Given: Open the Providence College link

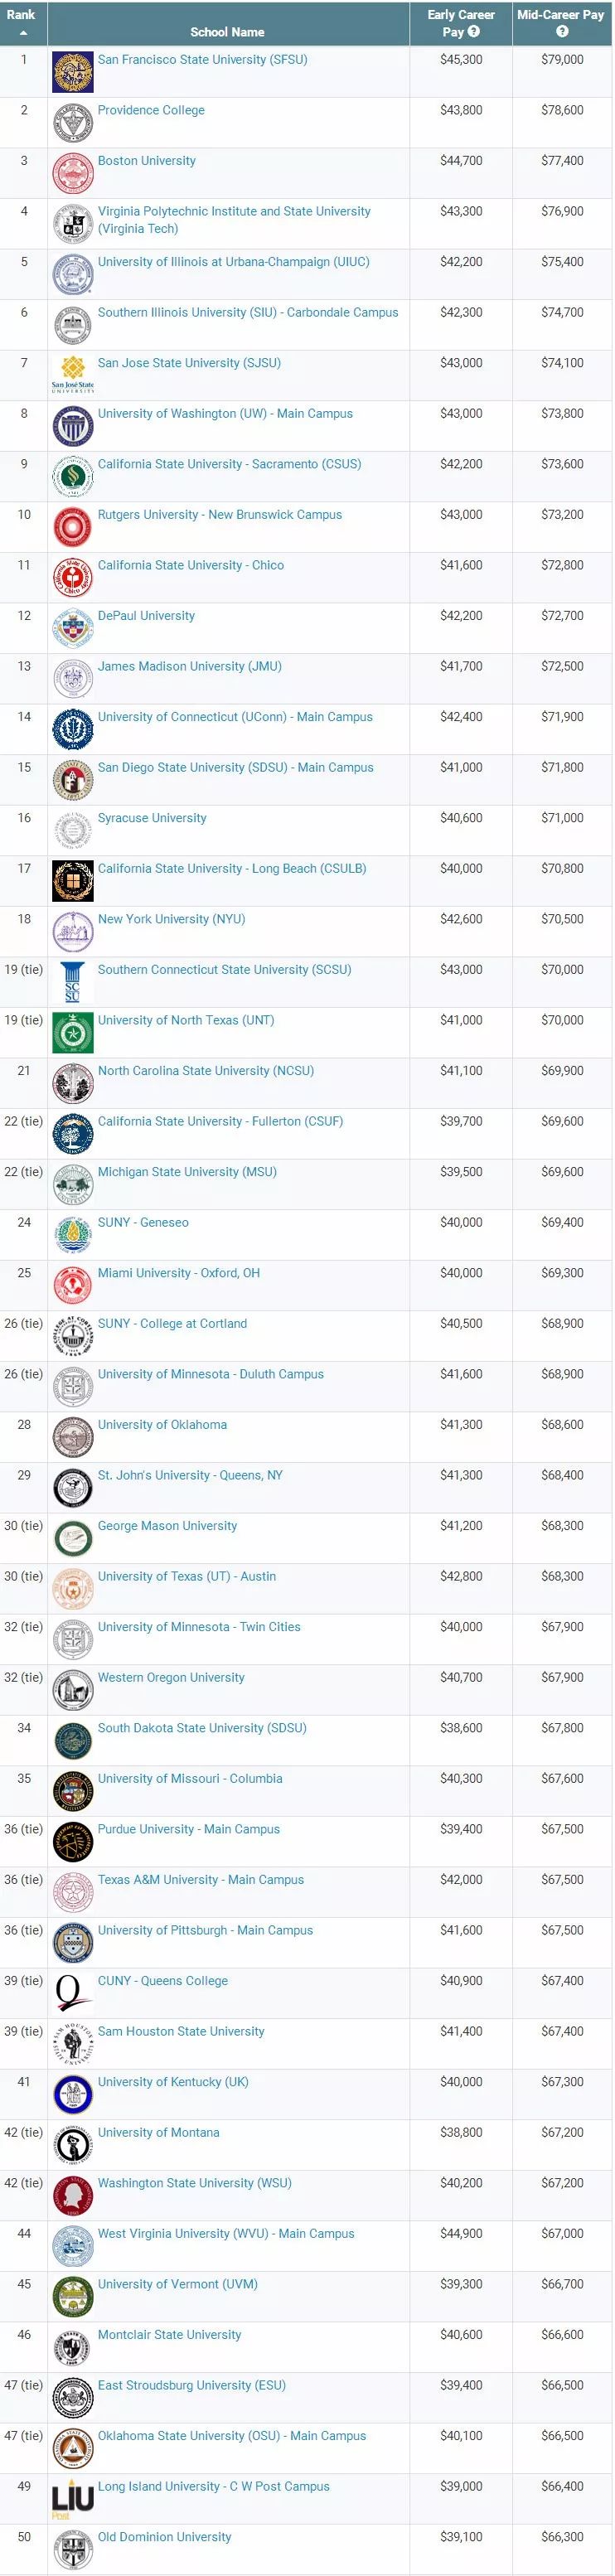Looking at the screenshot, I should (x=151, y=110).
